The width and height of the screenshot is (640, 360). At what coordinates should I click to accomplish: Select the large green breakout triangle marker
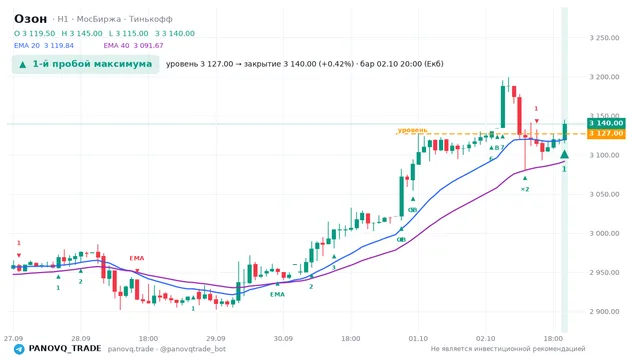[564, 154]
